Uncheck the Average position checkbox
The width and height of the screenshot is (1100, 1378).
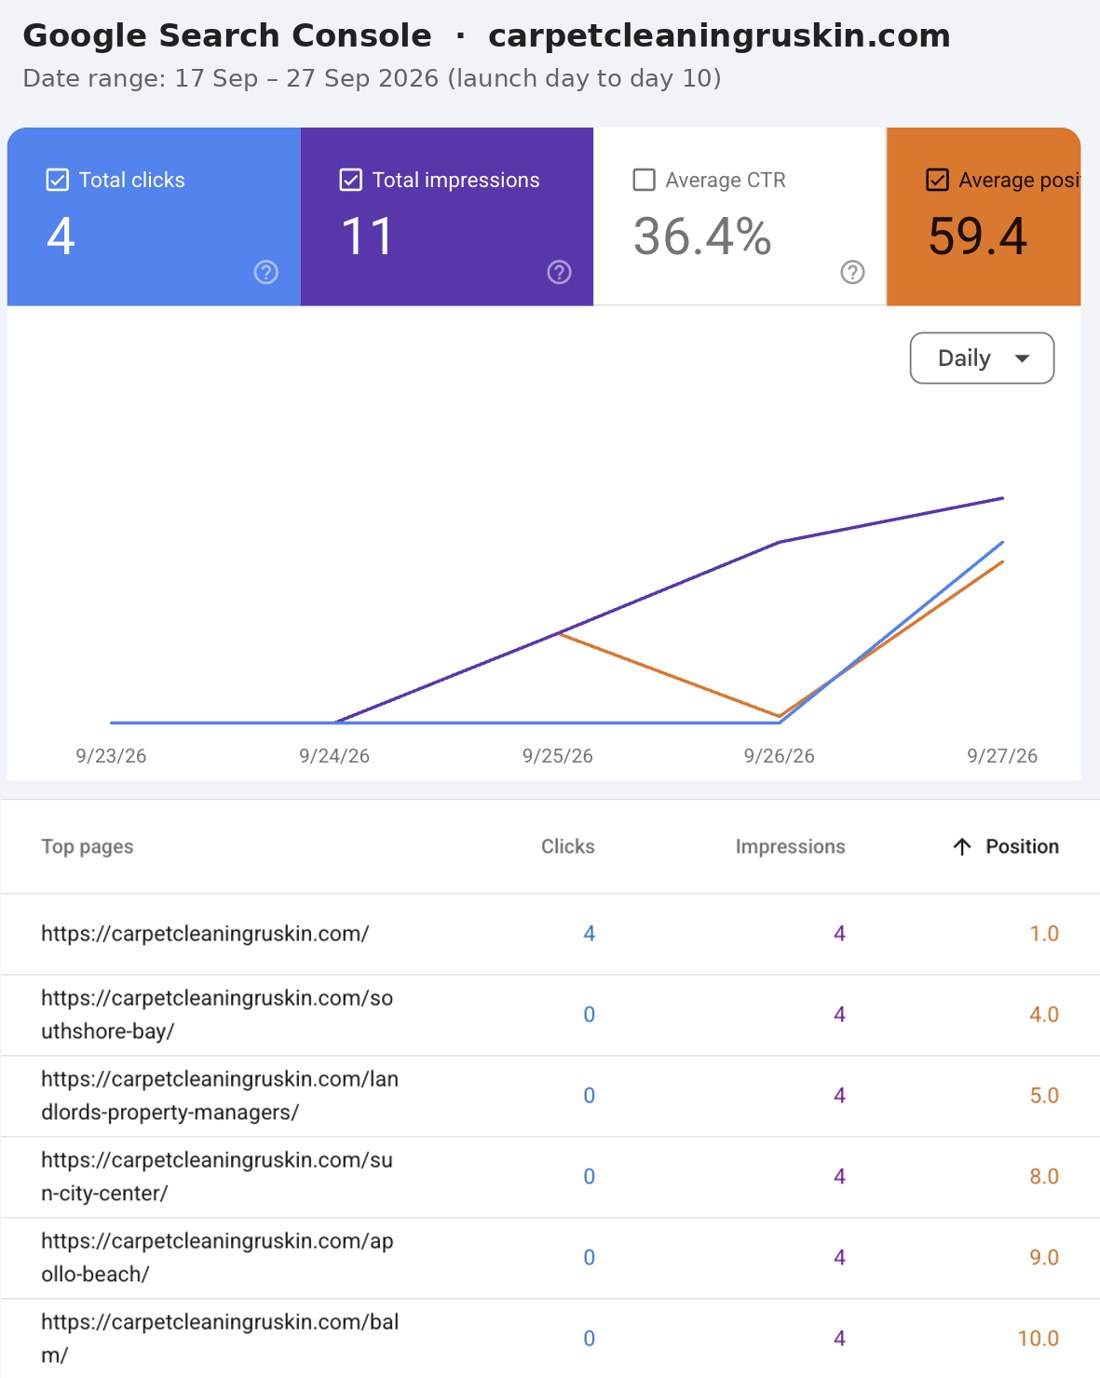(x=937, y=180)
